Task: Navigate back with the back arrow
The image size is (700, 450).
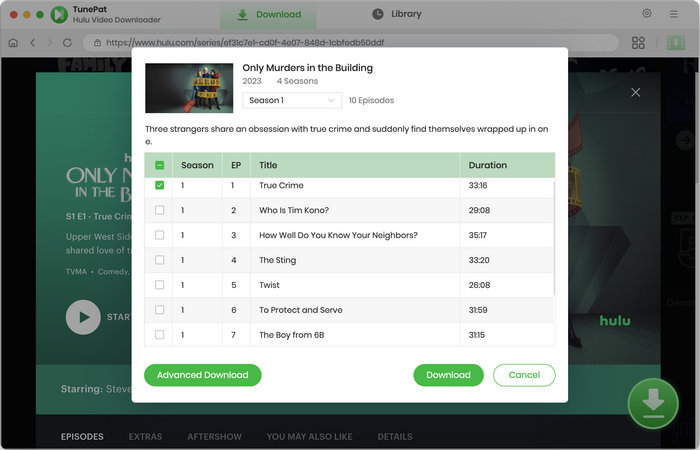Action: (33, 42)
